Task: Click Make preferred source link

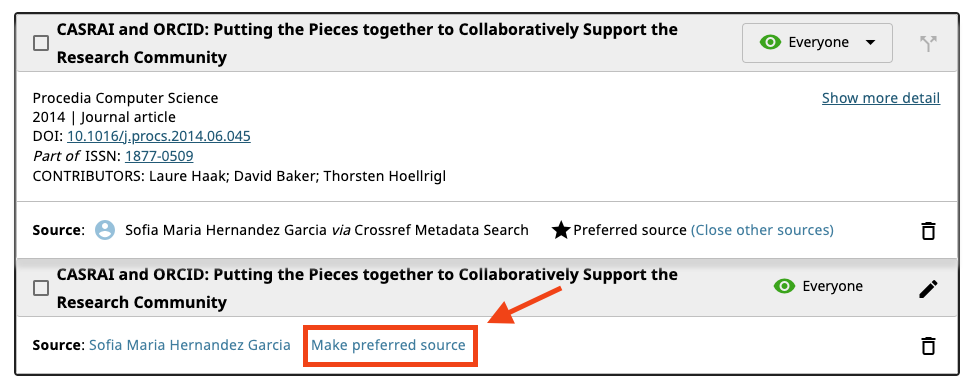Action: point(388,345)
